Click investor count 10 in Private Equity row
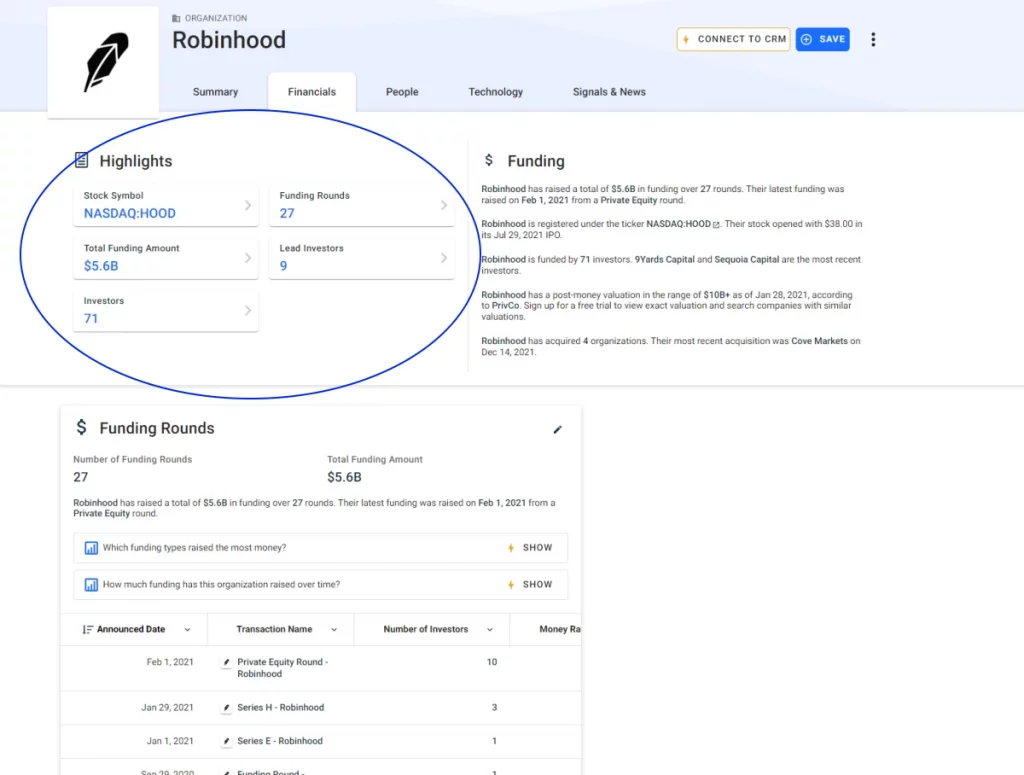1024x775 pixels. point(492,662)
